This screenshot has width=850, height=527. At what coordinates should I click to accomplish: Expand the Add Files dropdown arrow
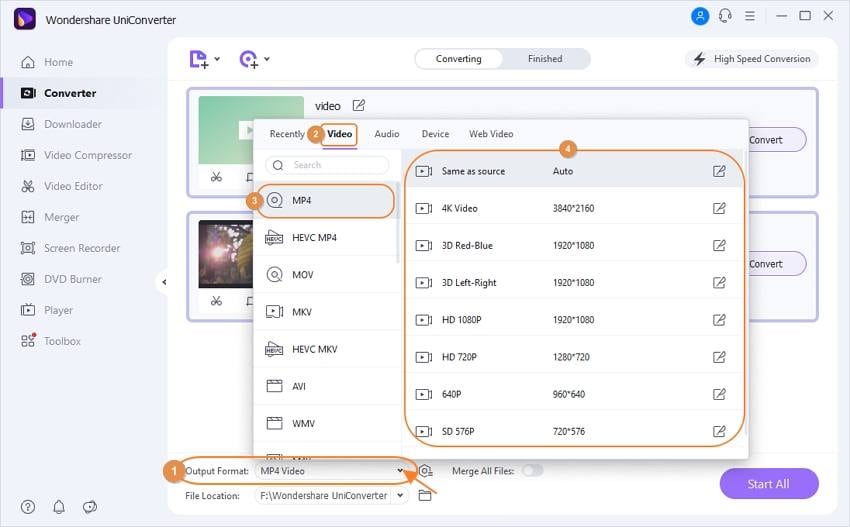tap(217, 59)
